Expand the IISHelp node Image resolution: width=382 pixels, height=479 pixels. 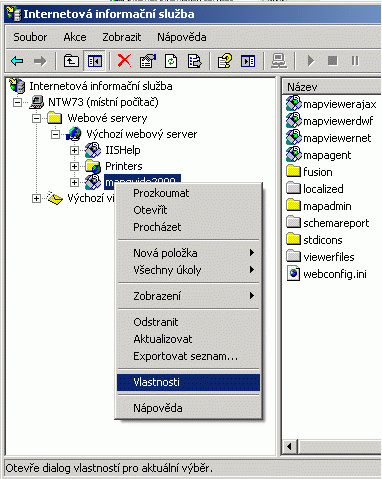(x=74, y=150)
